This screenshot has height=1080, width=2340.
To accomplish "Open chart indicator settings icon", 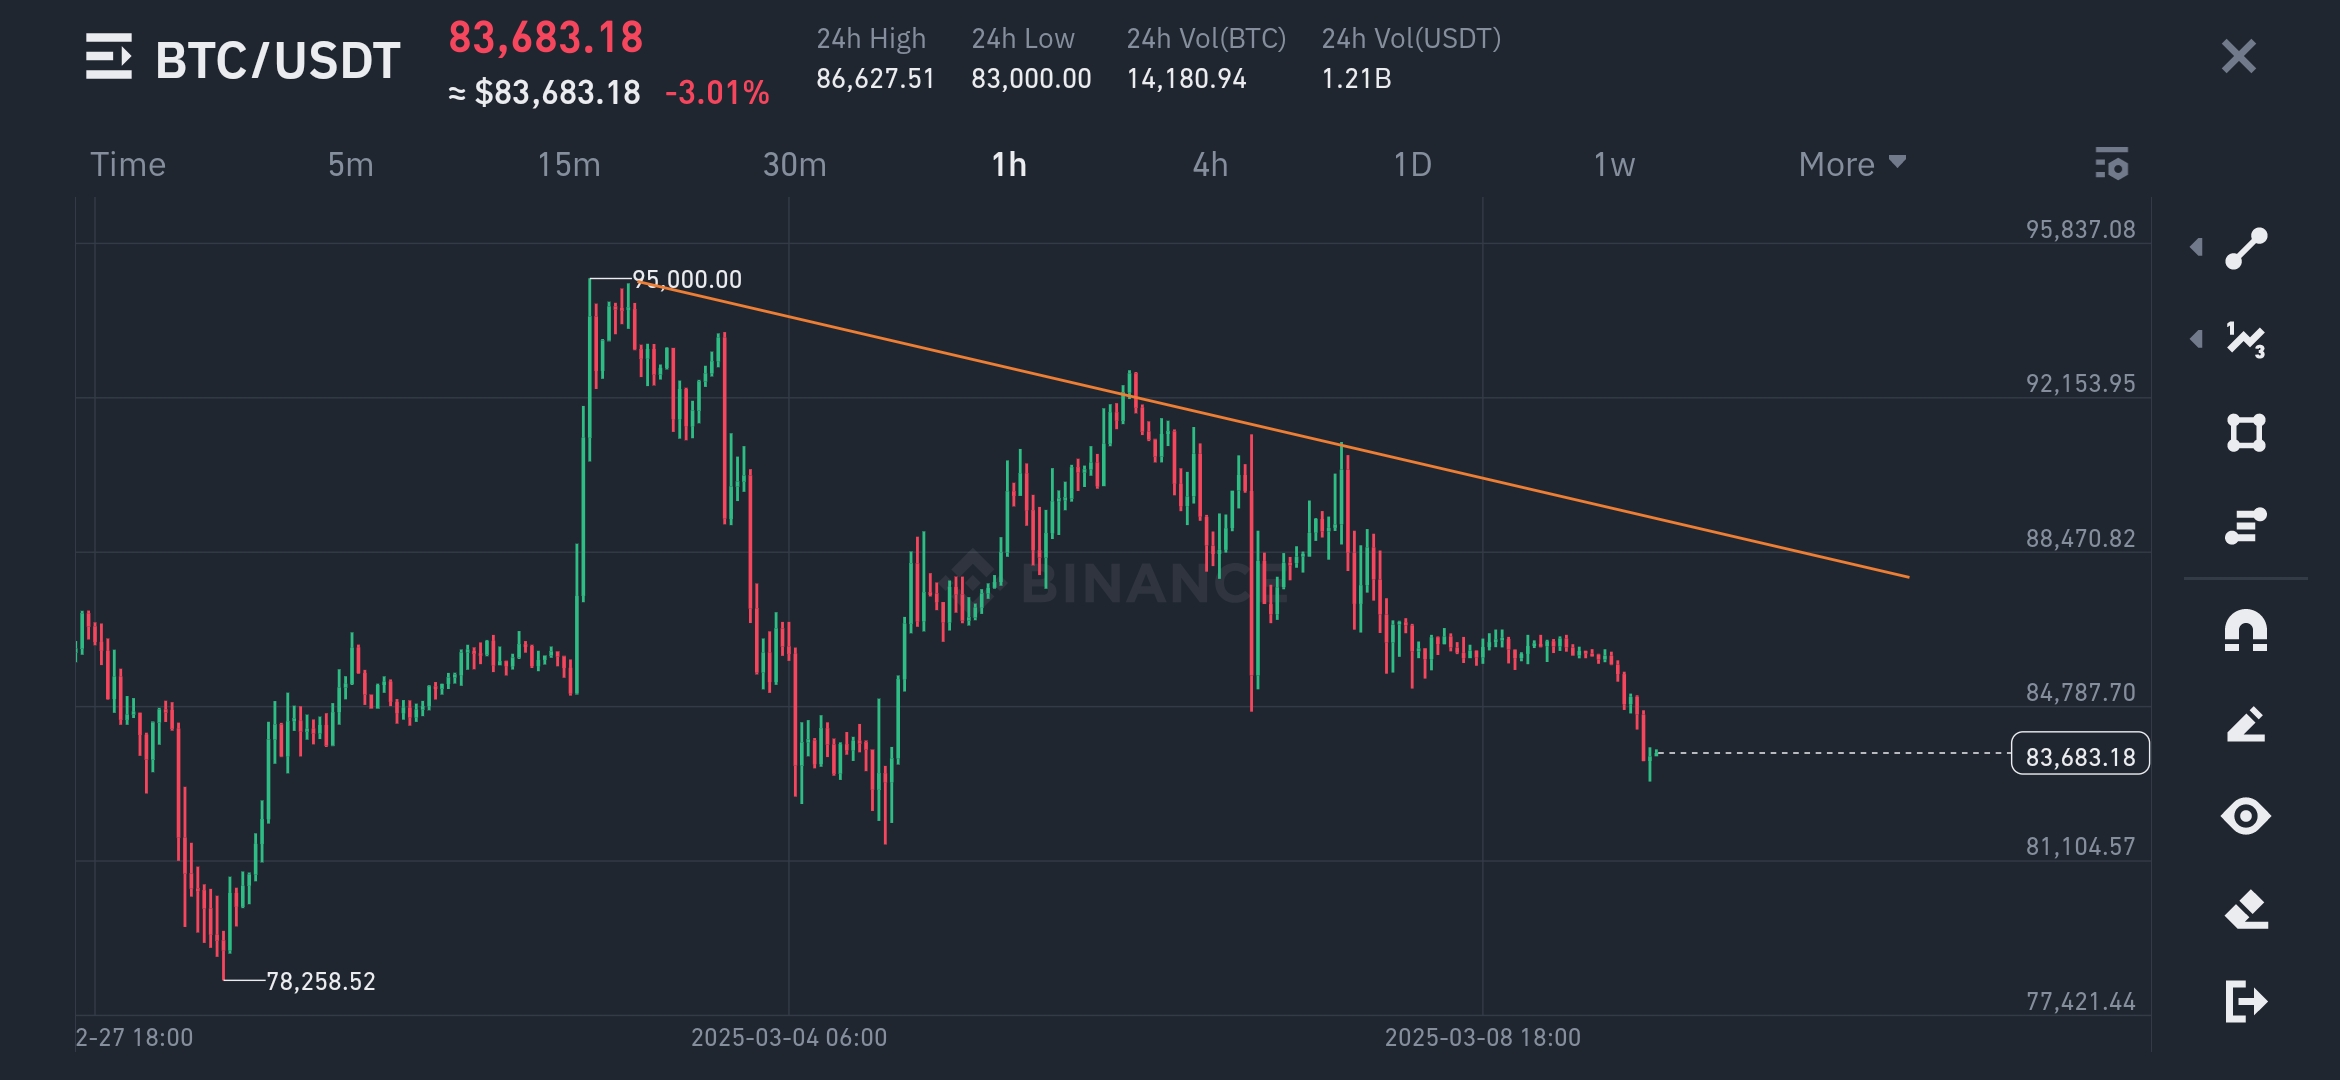I will [x=2112, y=163].
